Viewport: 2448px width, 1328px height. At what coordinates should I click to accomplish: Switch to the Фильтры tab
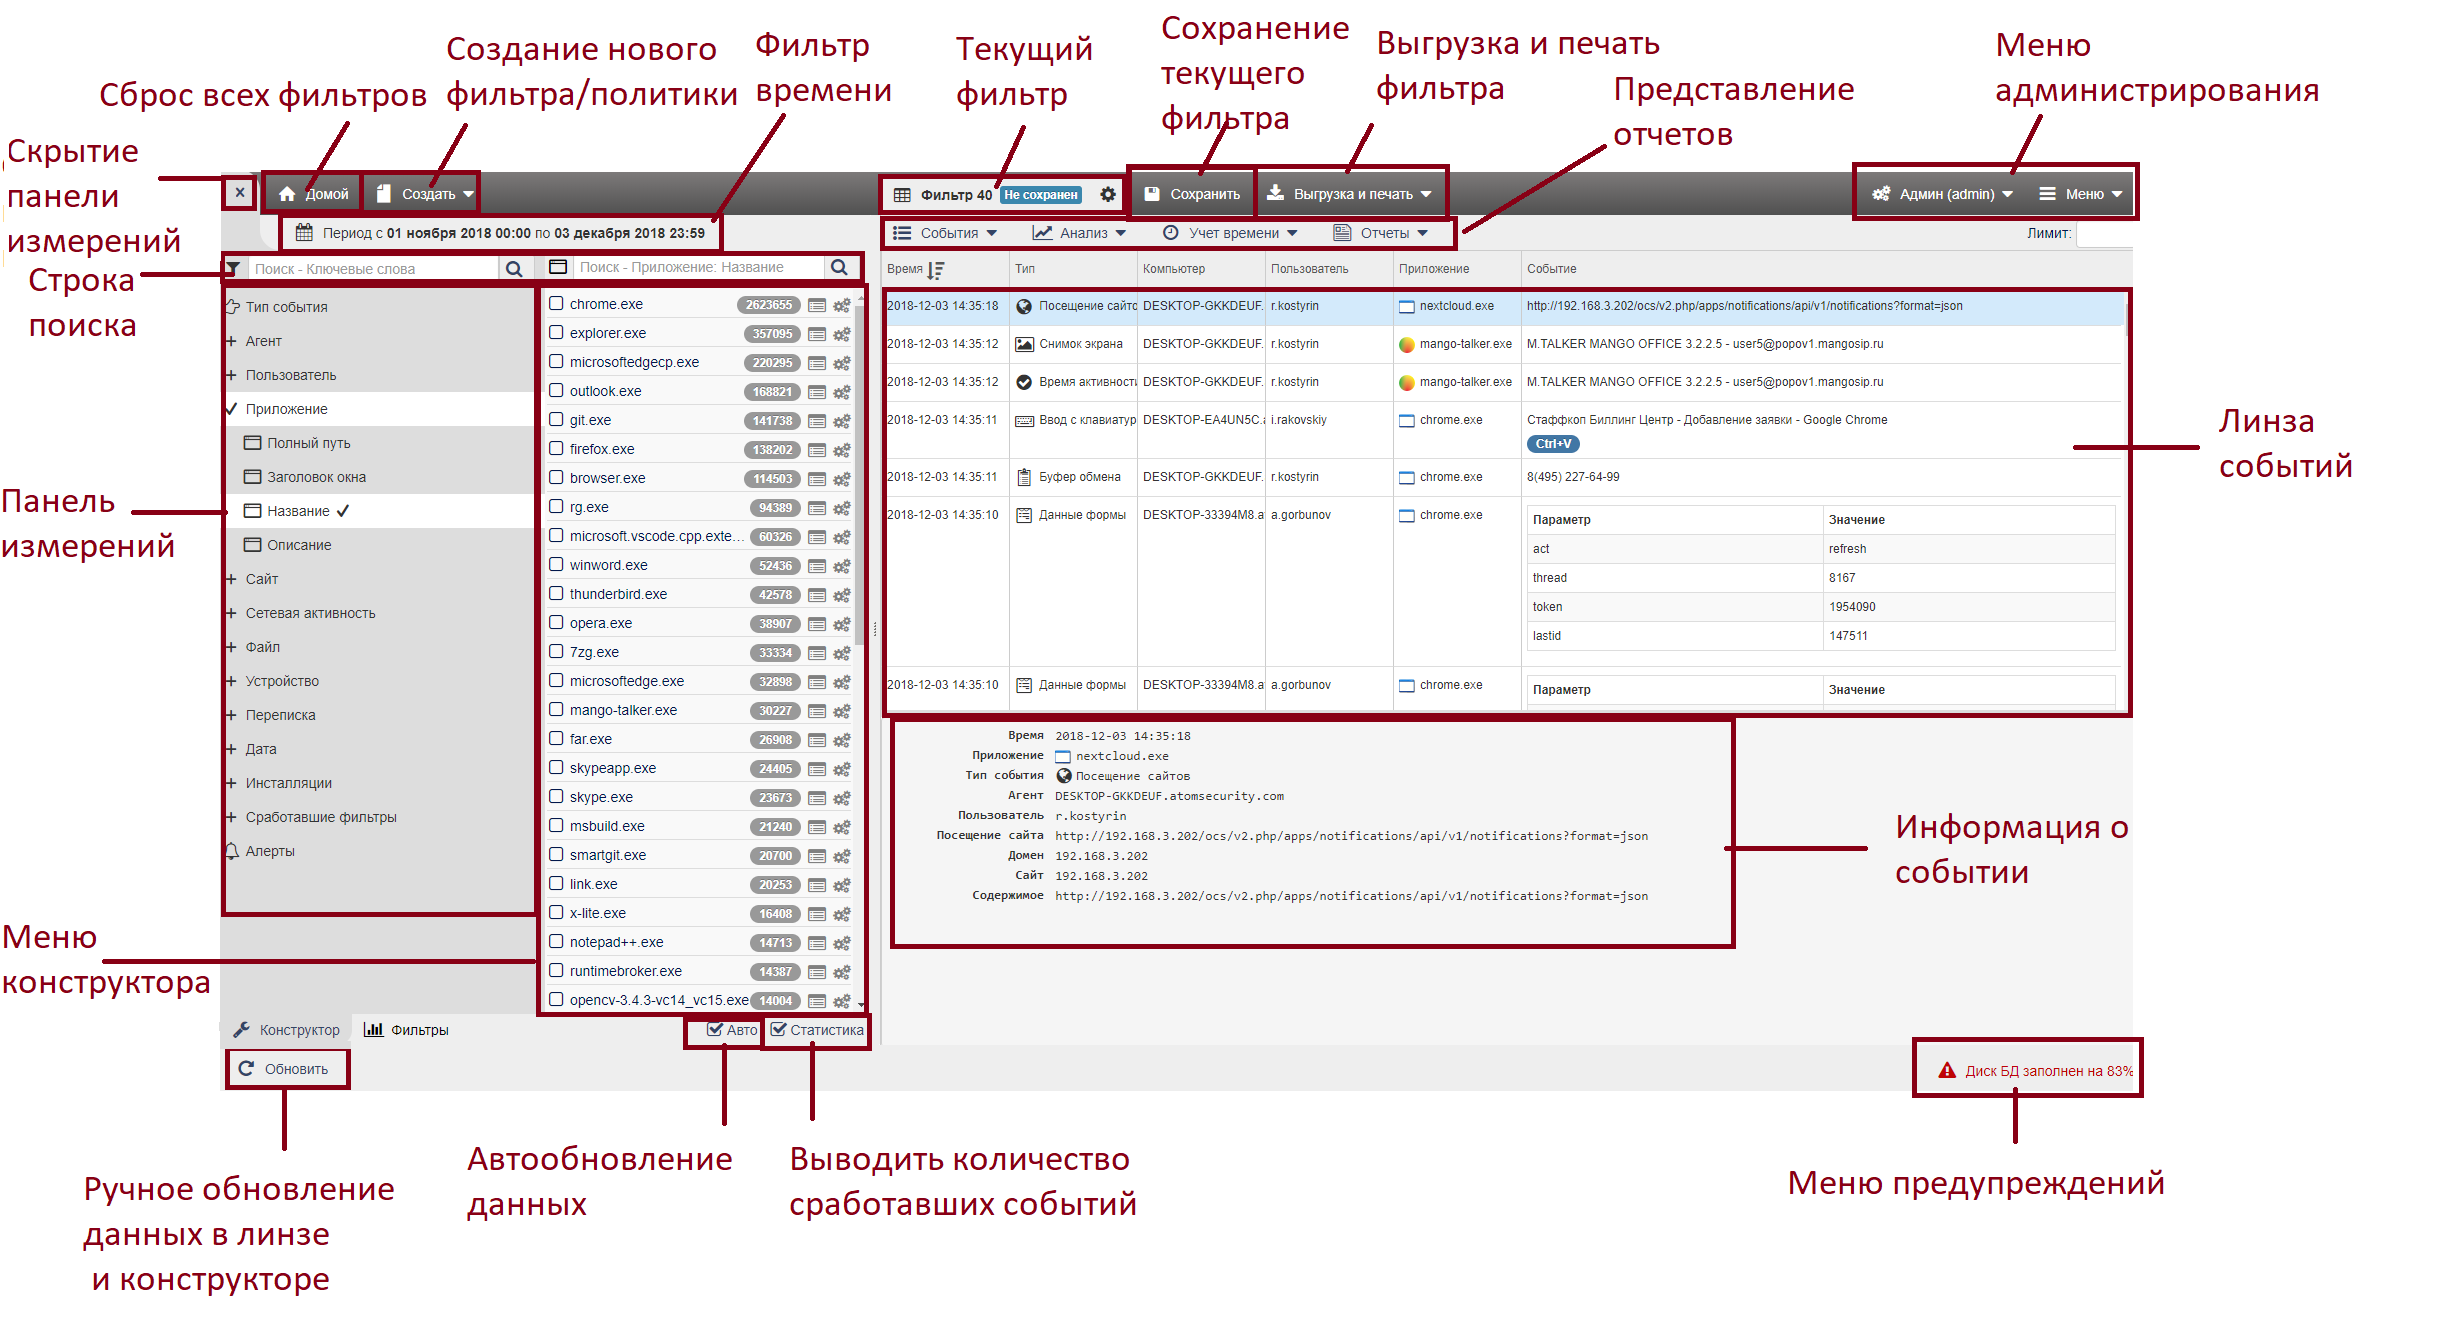tap(406, 1030)
